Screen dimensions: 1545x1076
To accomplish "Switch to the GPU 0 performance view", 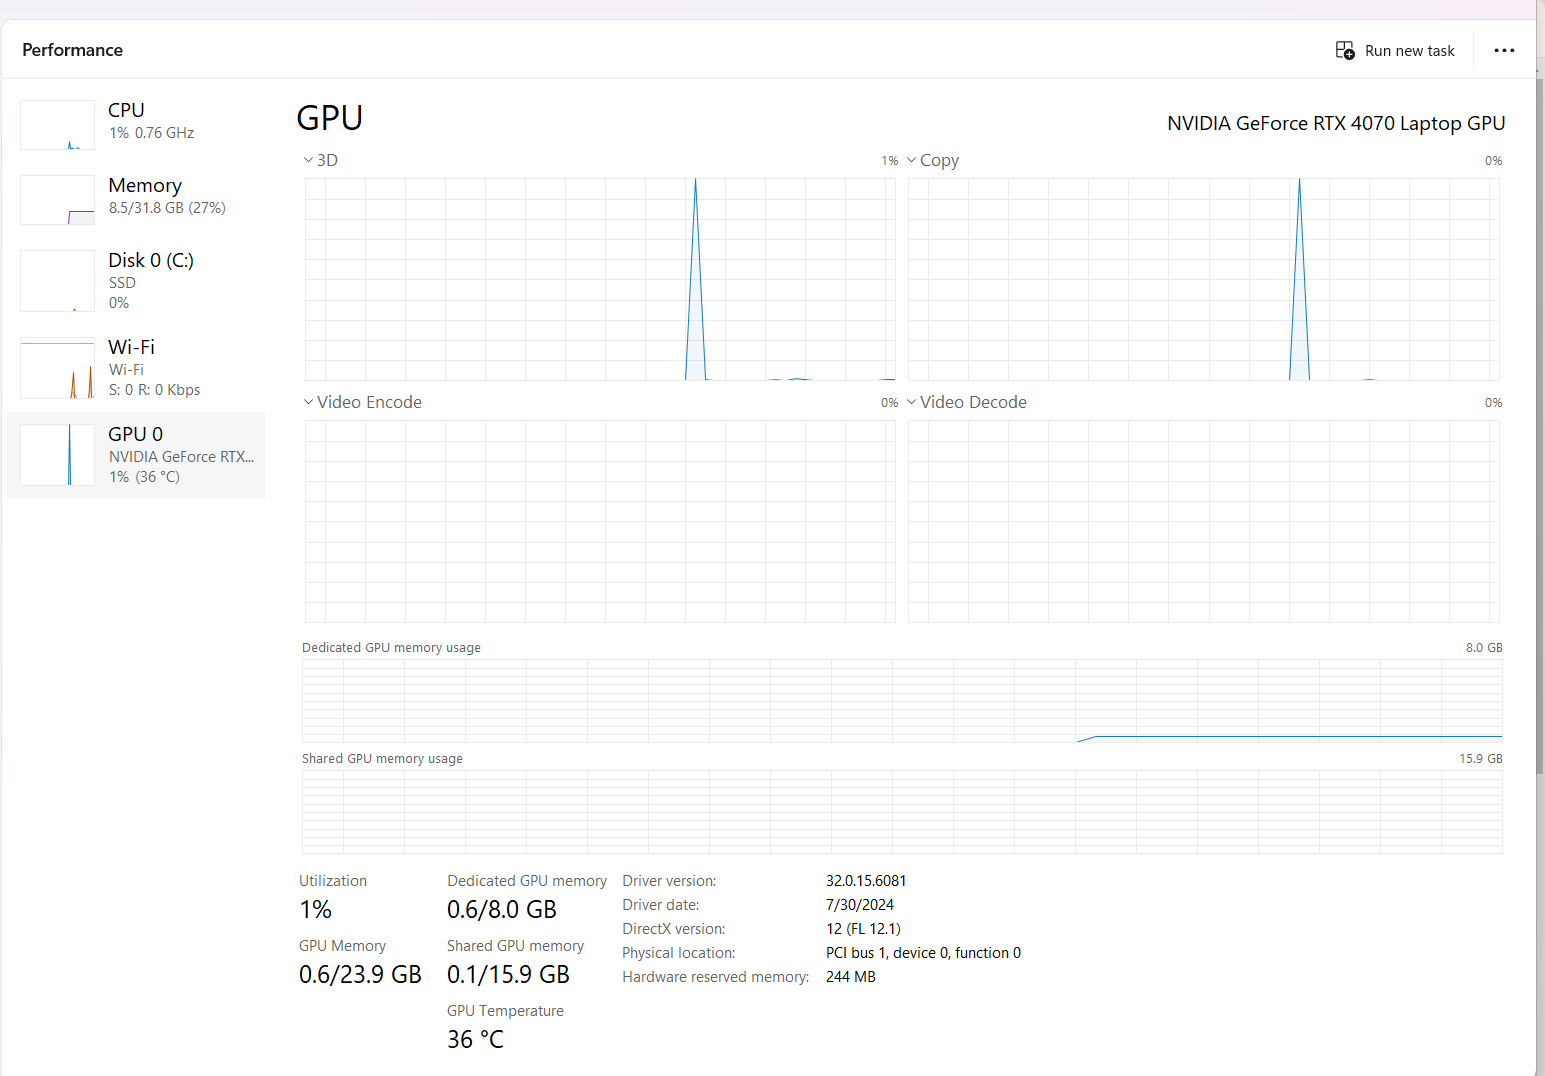I will [136, 455].
